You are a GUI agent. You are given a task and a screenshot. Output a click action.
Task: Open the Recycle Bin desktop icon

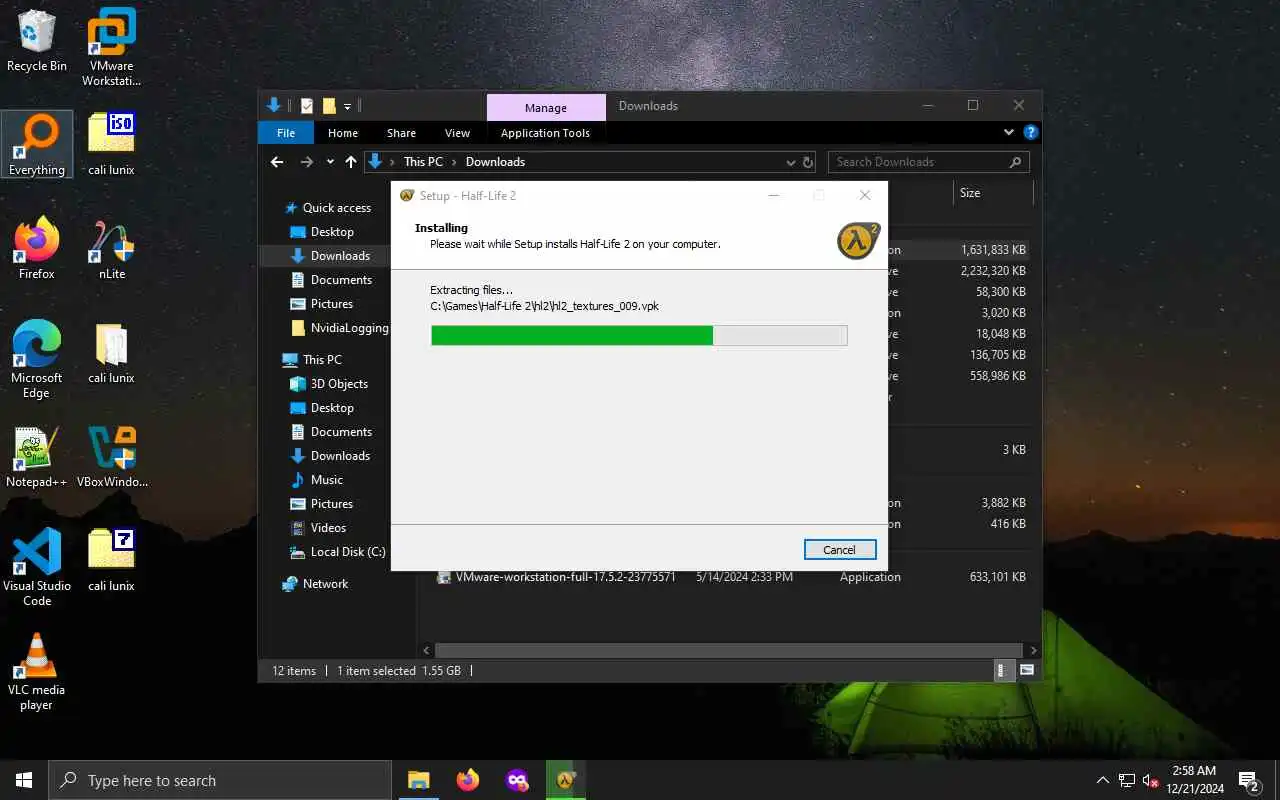37,41
